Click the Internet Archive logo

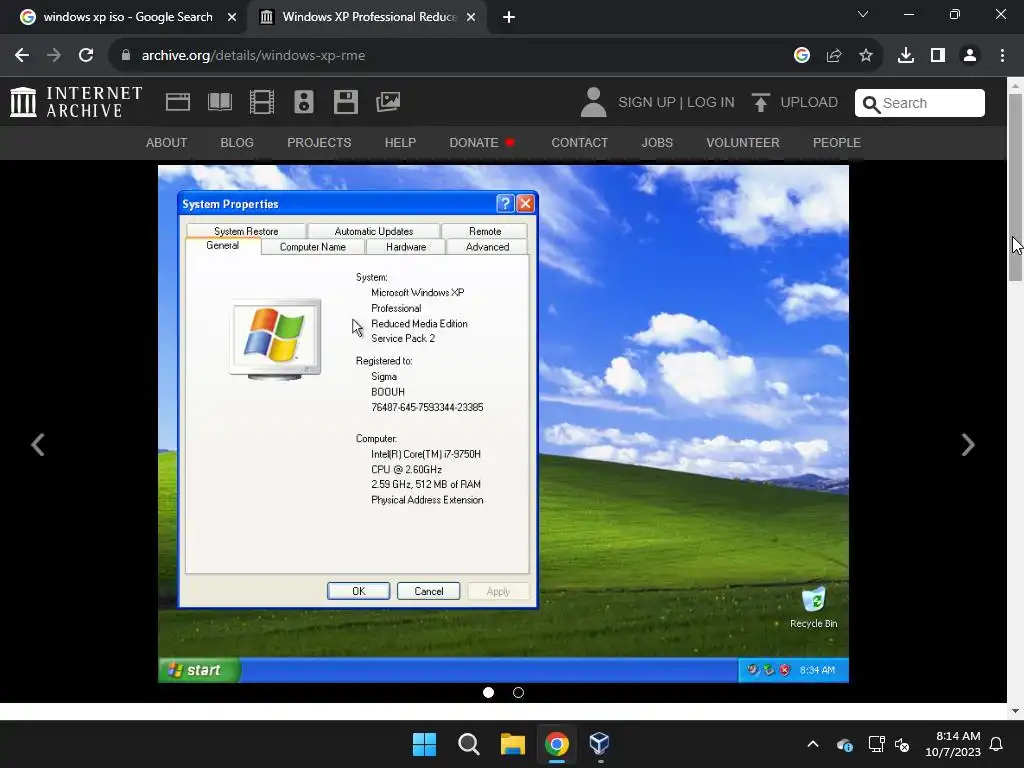76,102
